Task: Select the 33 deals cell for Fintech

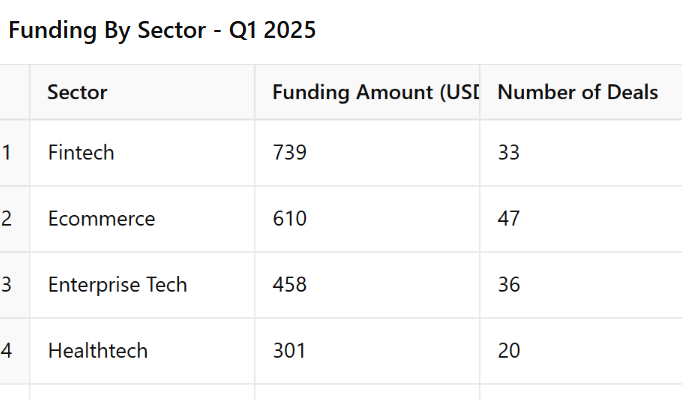Action: [580, 153]
